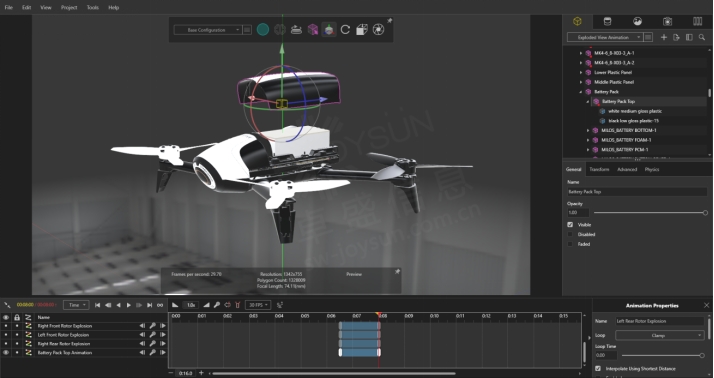Click the magnet snapping icon in timeline toolbar

[237, 305]
